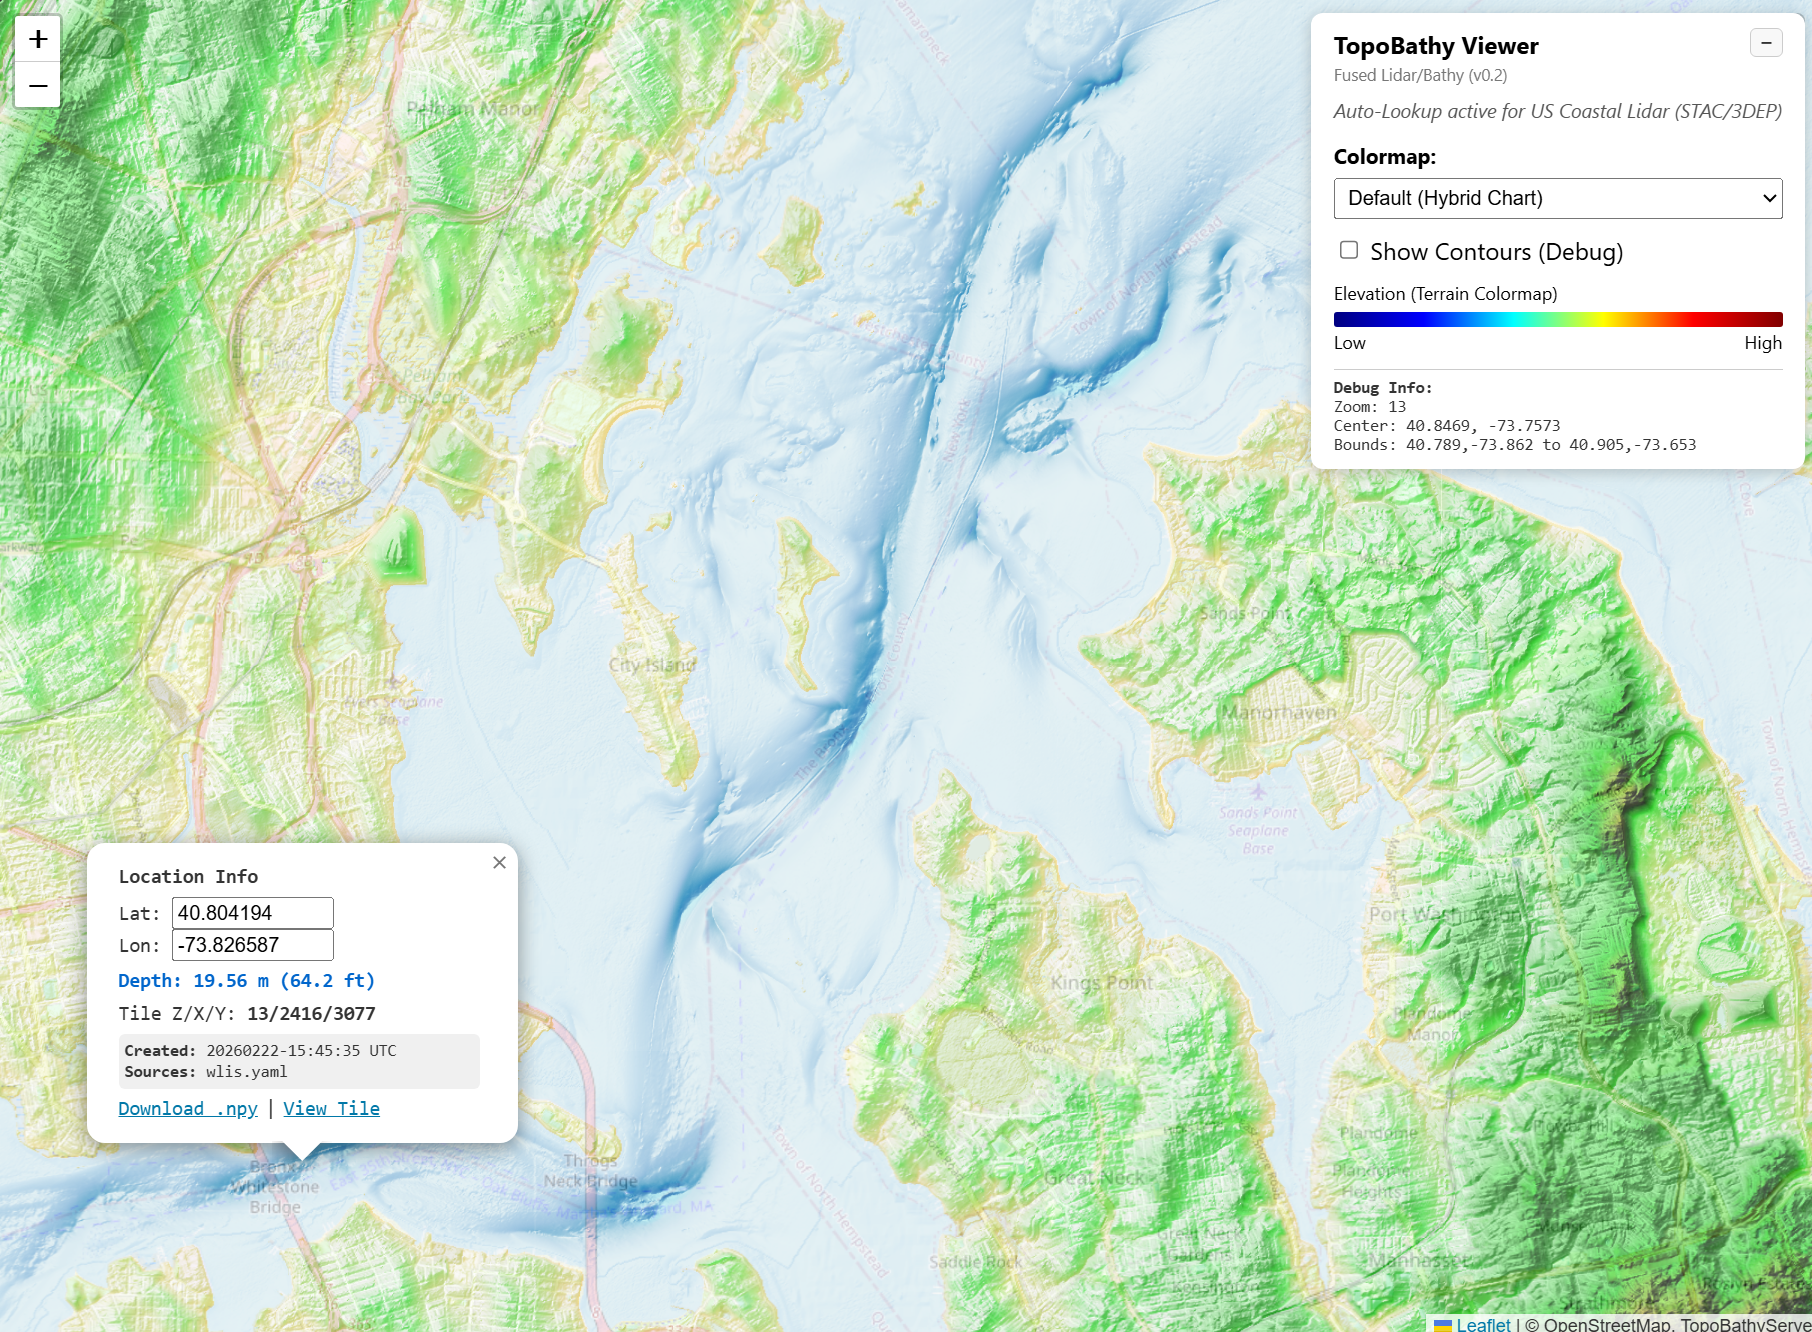The height and width of the screenshot is (1332, 1812).
Task: Select Default (Hybrid Chart) from the colormap selector
Action: [1557, 198]
